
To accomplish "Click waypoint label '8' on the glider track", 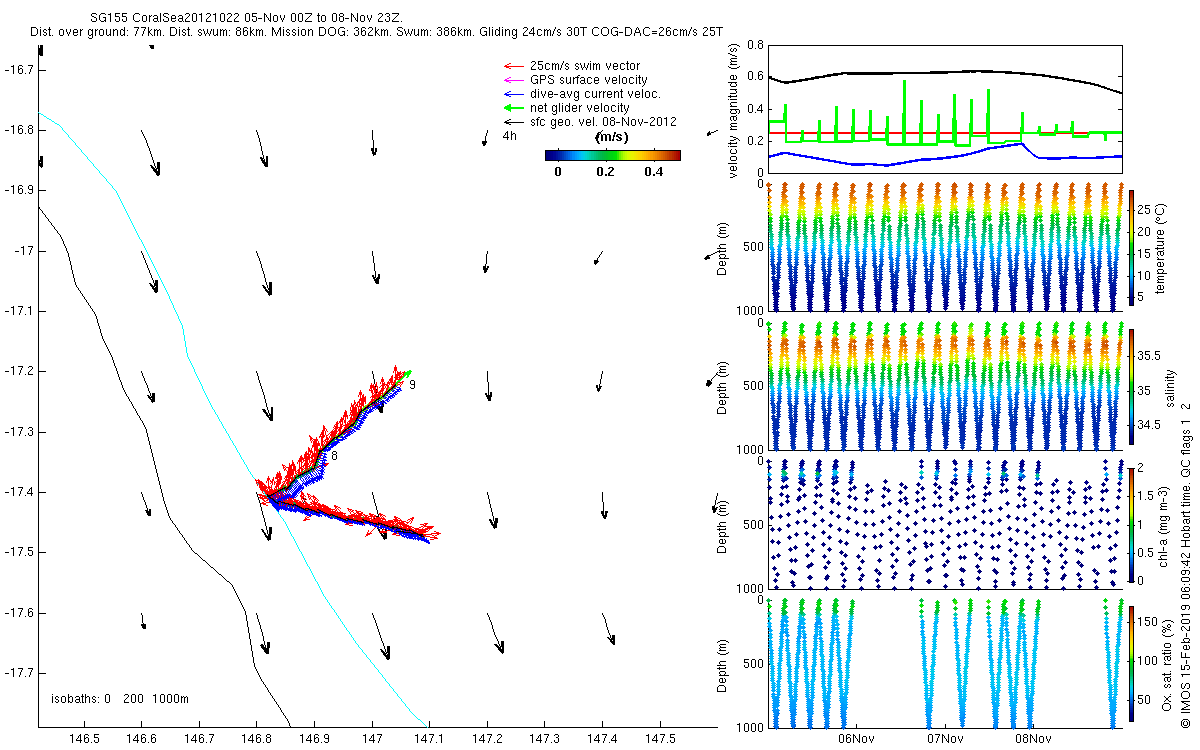I will pyautogui.click(x=334, y=456).
